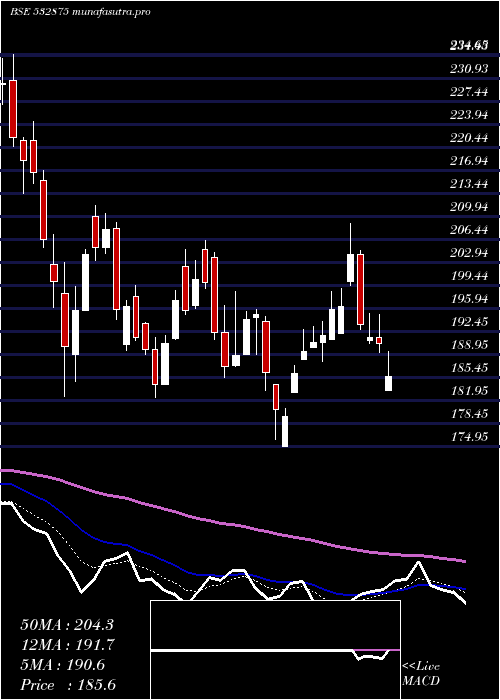This screenshot has width=500, height=700.
Task: Select the 195.94 price level label
Action: point(468,299)
